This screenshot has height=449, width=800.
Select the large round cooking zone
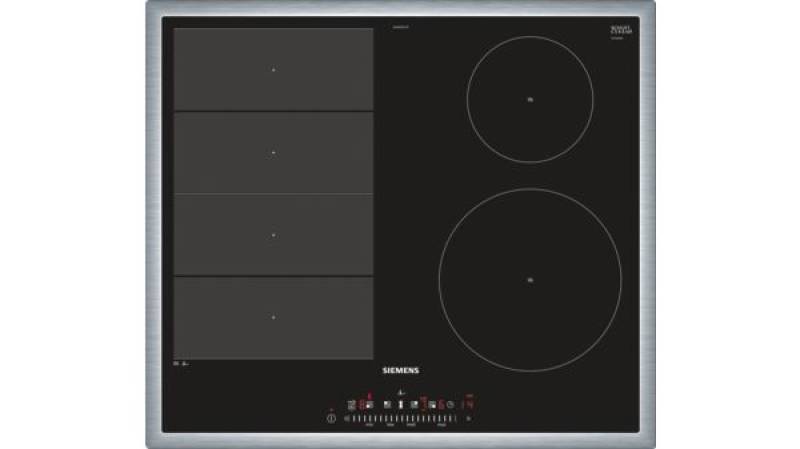pos(530,280)
